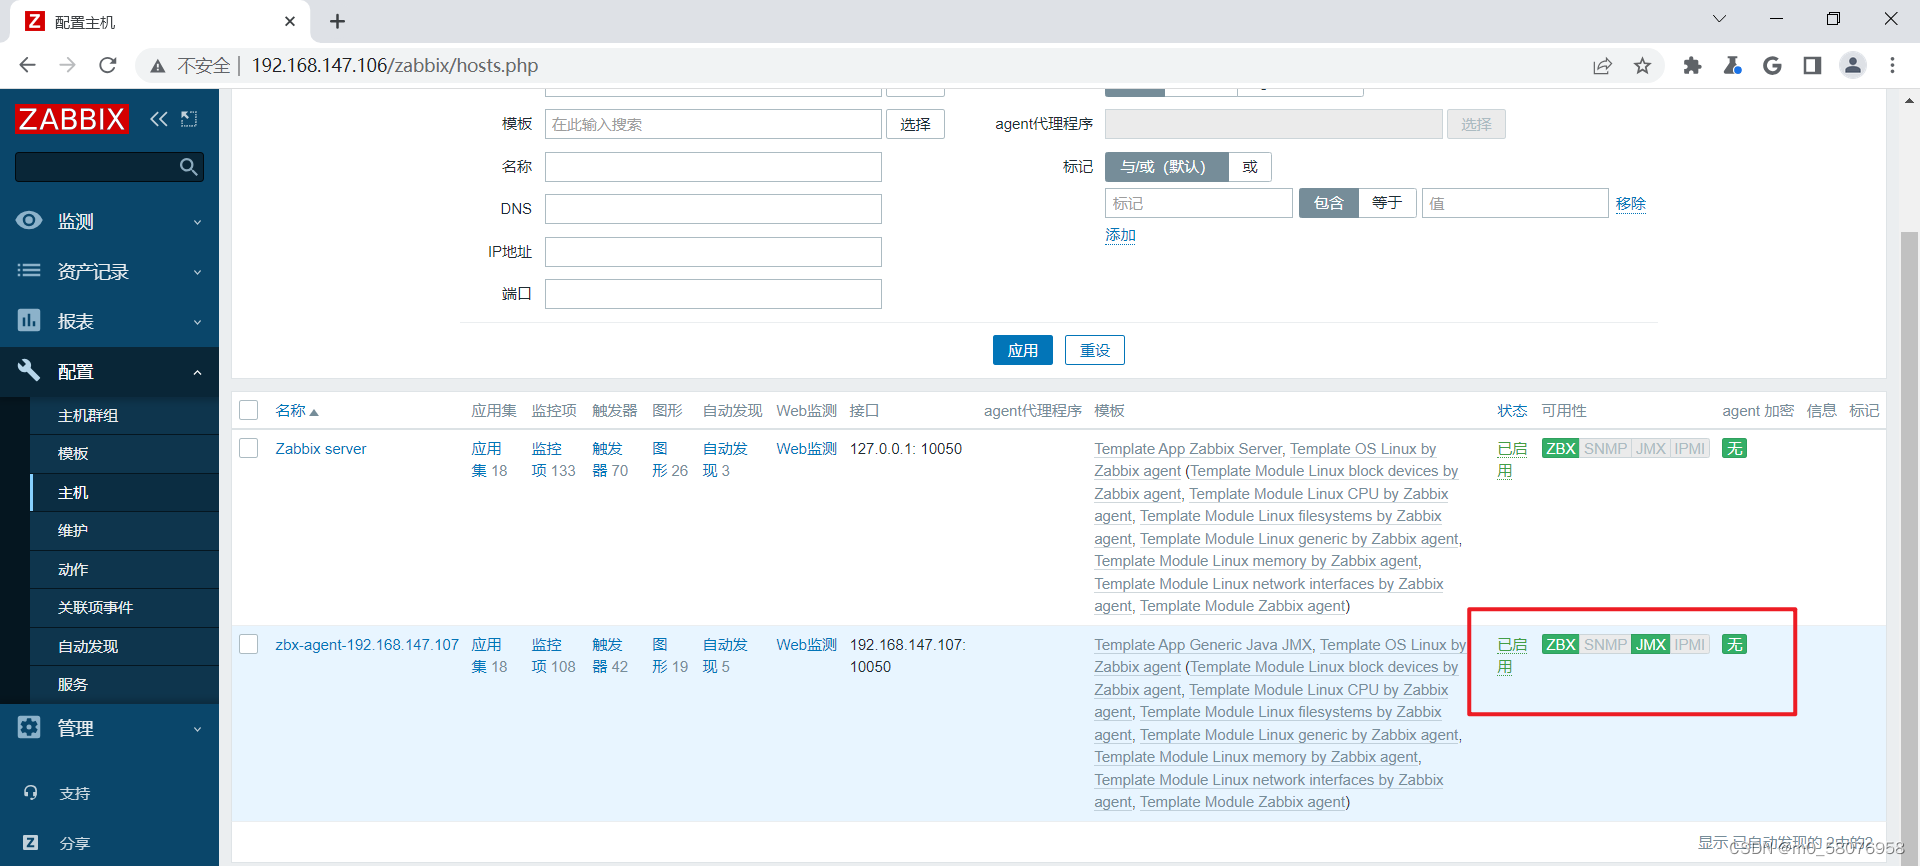Reload the page with the browser refresh icon
The image size is (1920, 866).
click(108, 65)
